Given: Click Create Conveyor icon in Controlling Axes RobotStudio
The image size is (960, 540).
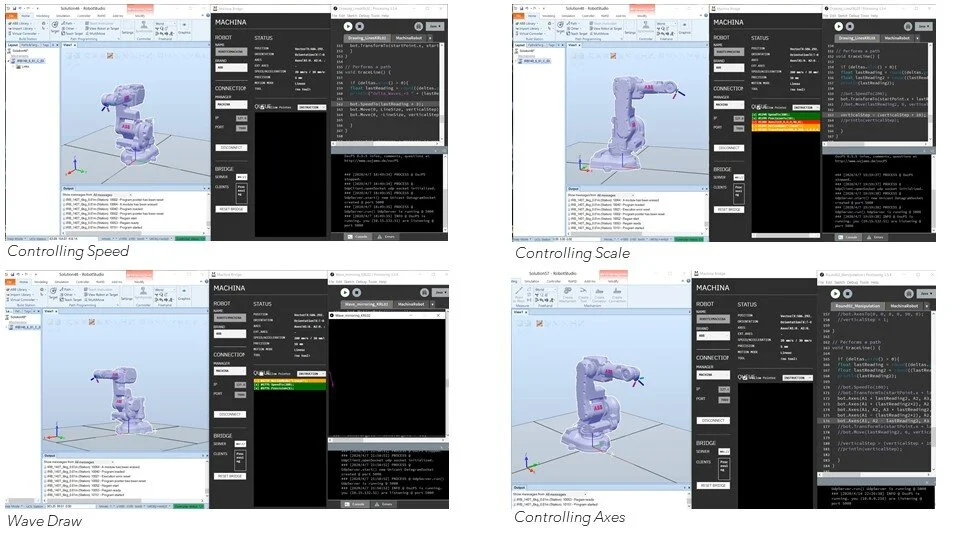Looking at the screenshot, I should pyautogui.click(x=600, y=294).
